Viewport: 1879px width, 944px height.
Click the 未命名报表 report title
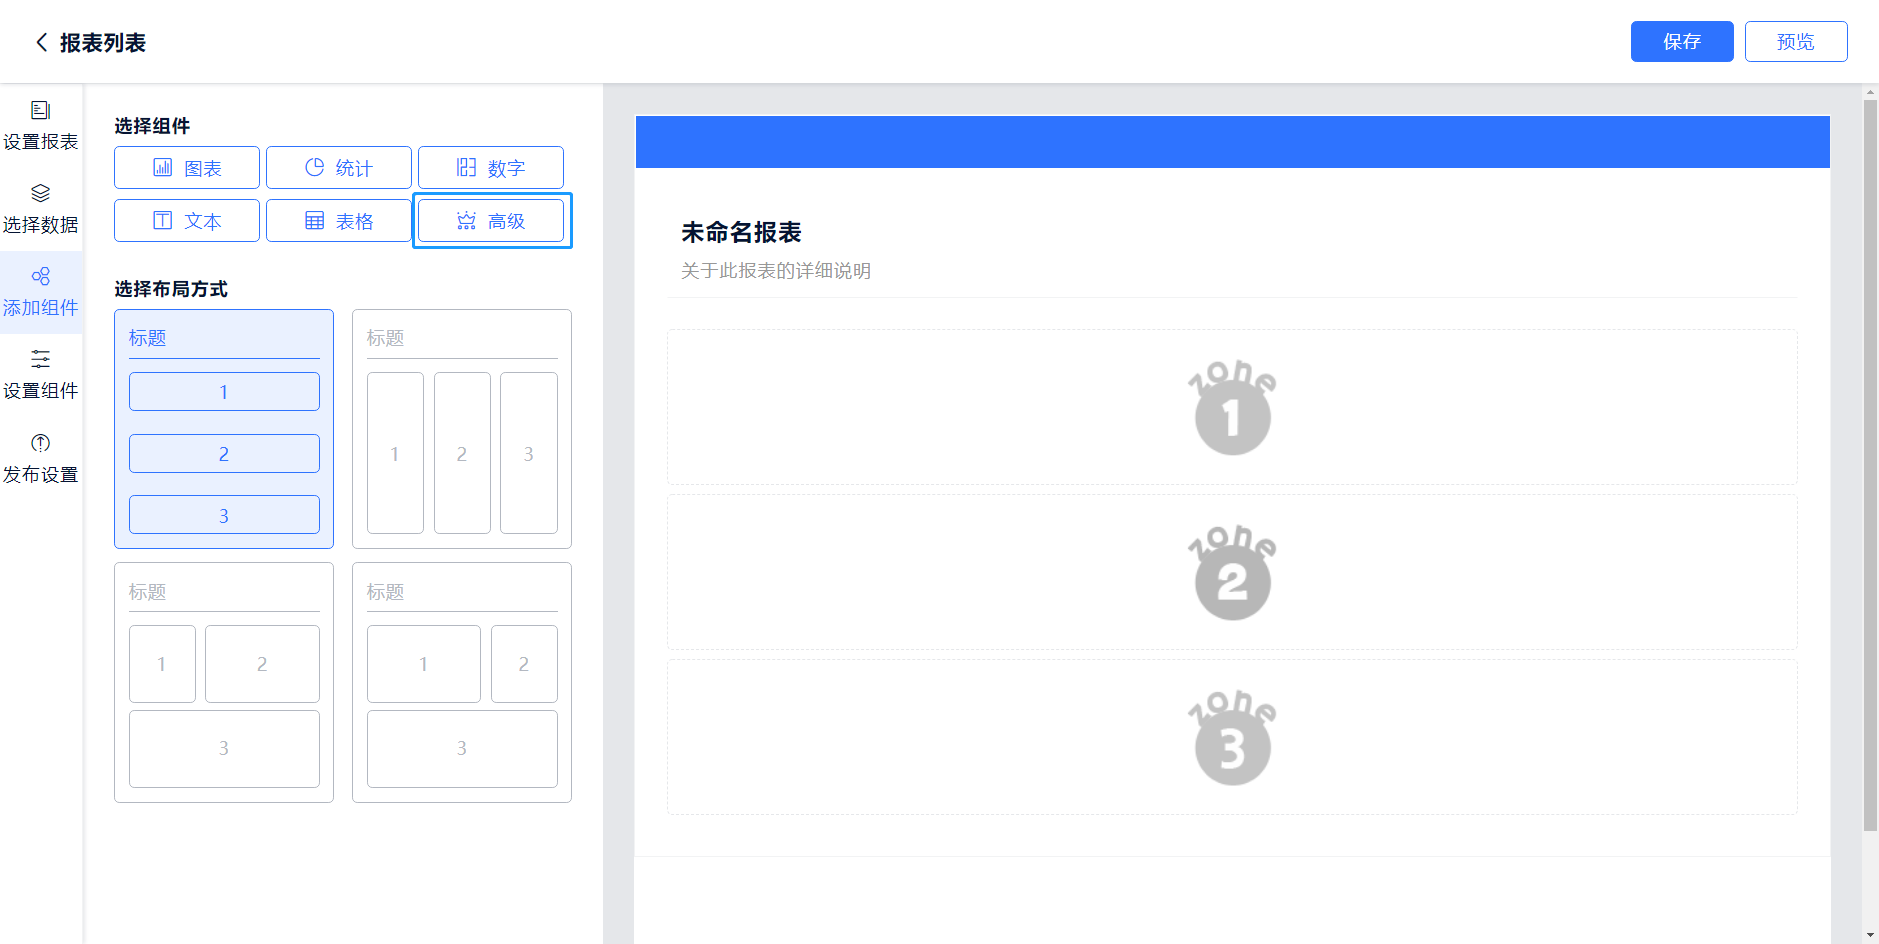pyautogui.click(x=741, y=233)
